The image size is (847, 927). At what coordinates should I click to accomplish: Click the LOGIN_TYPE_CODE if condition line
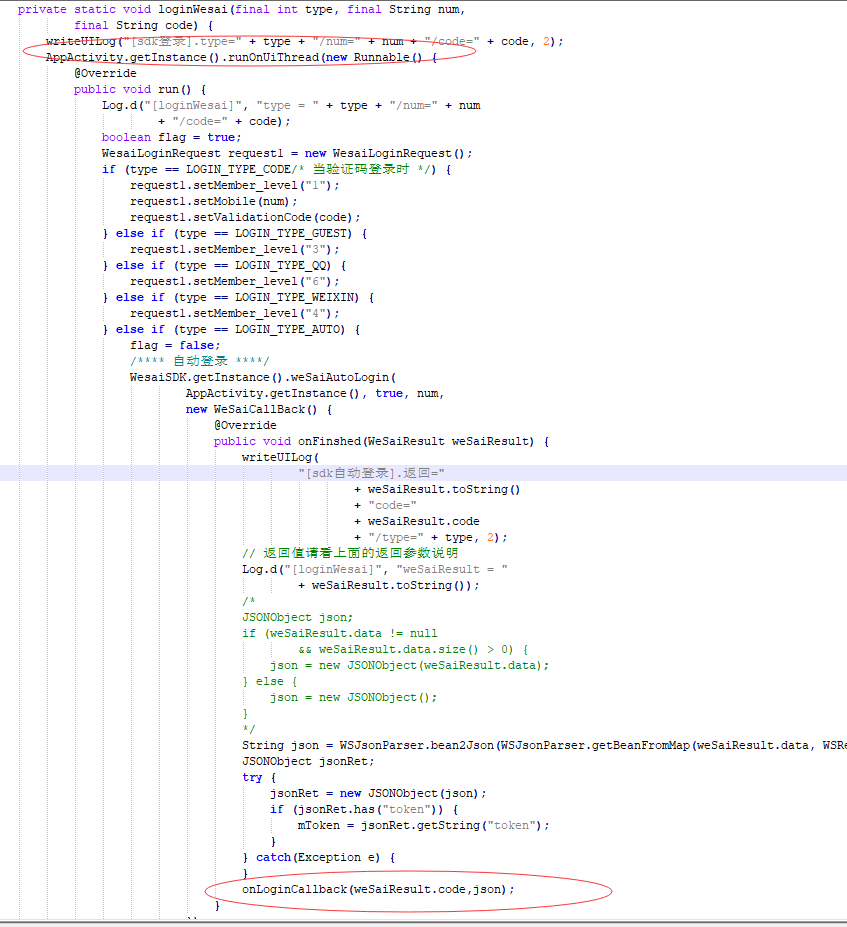click(277, 169)
